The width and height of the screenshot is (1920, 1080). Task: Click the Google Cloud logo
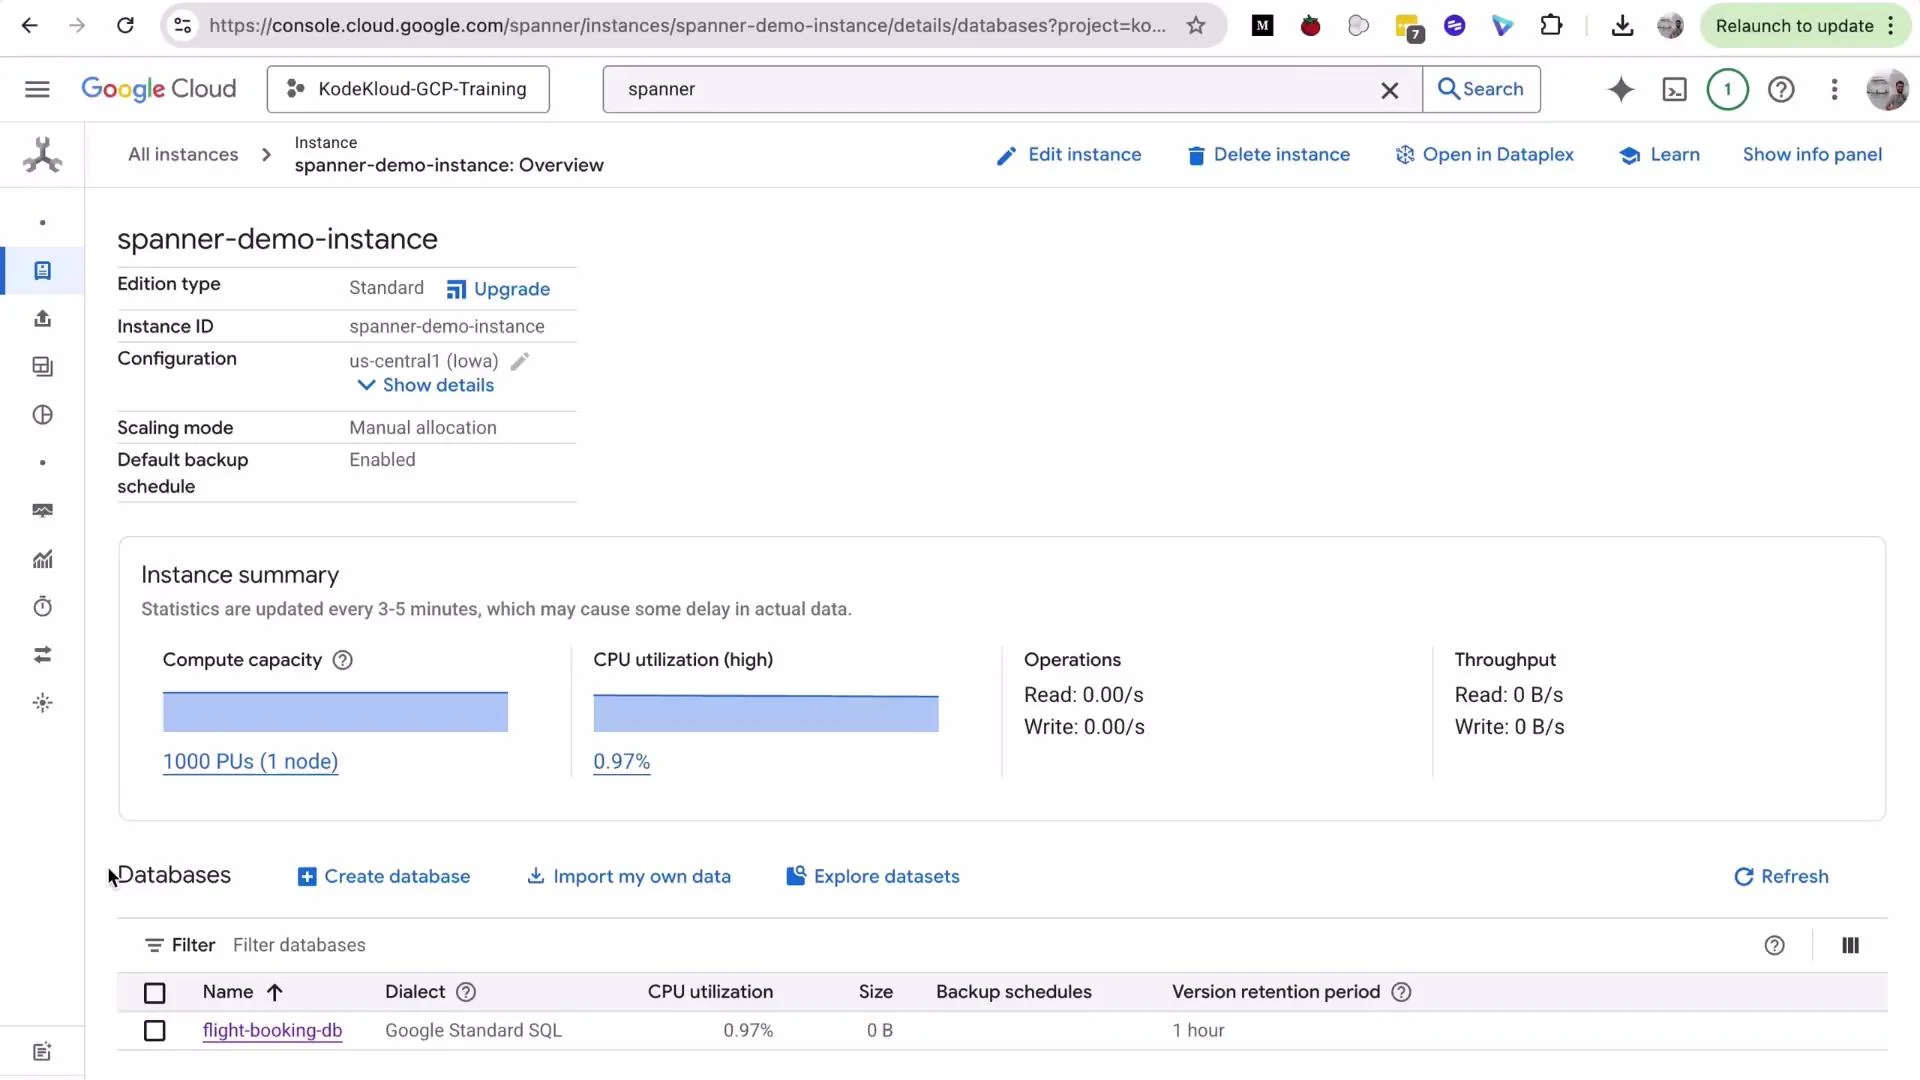pyautogui.click(x=159, y=89)
